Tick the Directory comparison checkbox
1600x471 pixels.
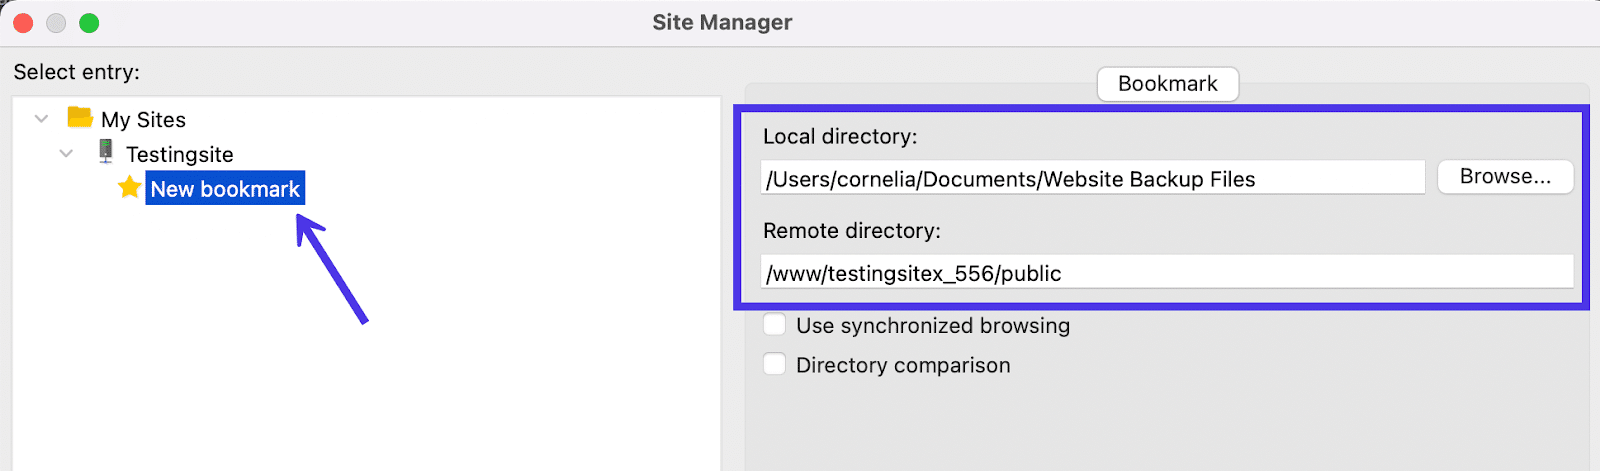pyautogui.click(x=775, y=364)
